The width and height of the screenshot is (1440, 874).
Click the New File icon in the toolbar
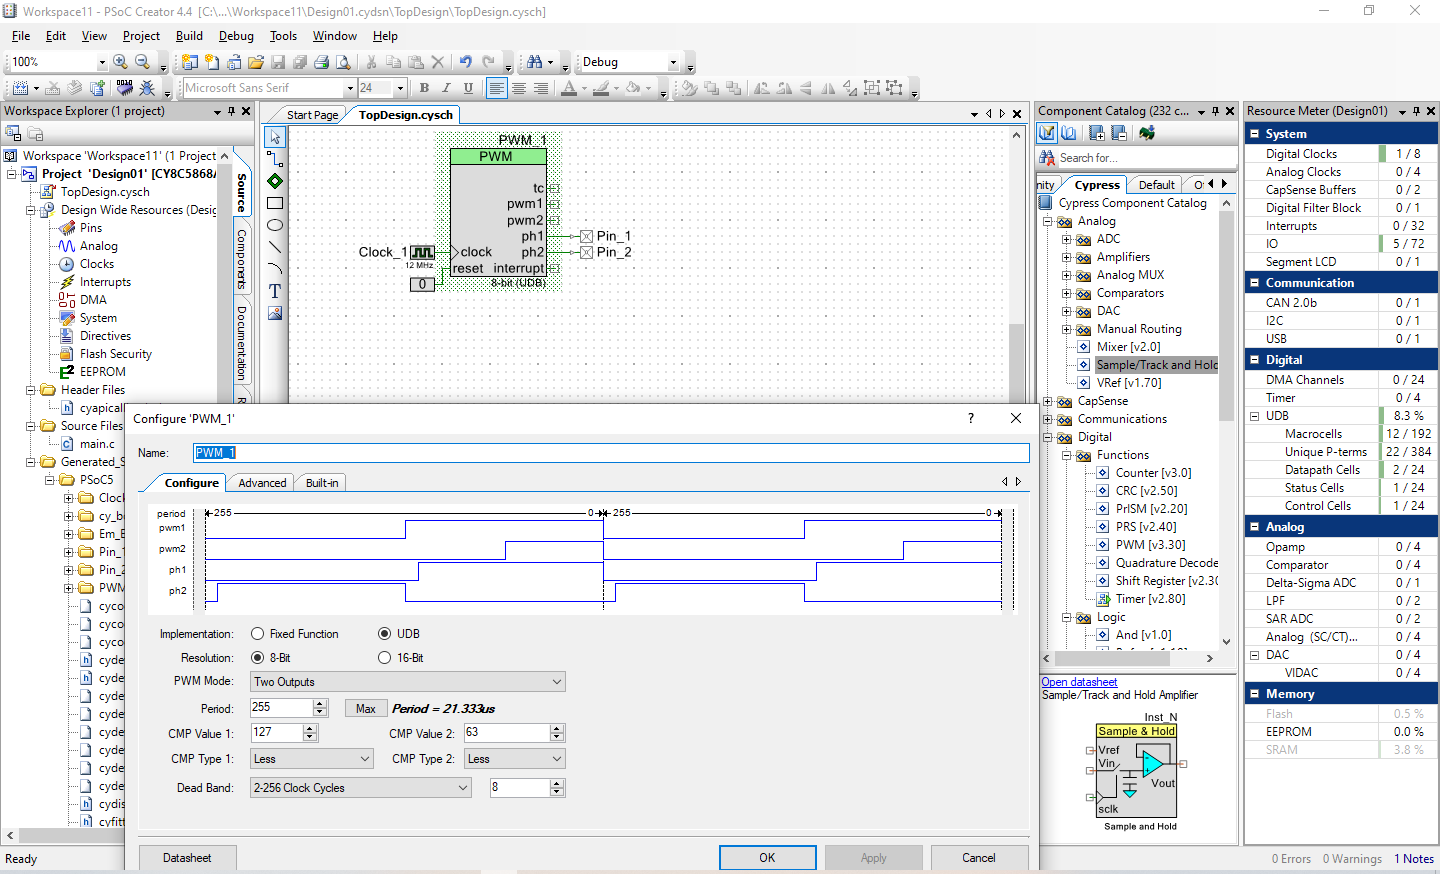[x=212, y=62]
